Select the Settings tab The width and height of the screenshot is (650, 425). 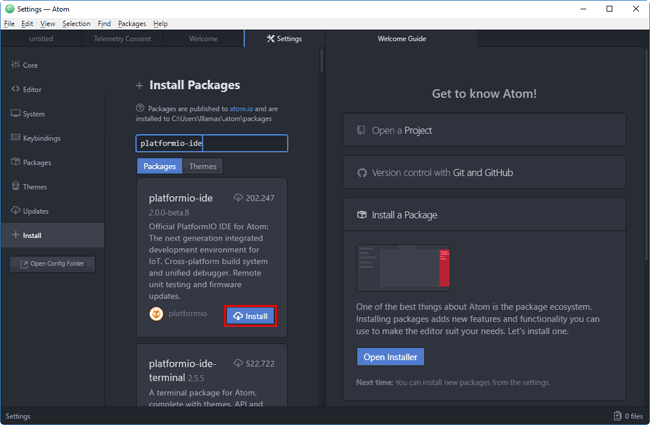click(284, 39)
